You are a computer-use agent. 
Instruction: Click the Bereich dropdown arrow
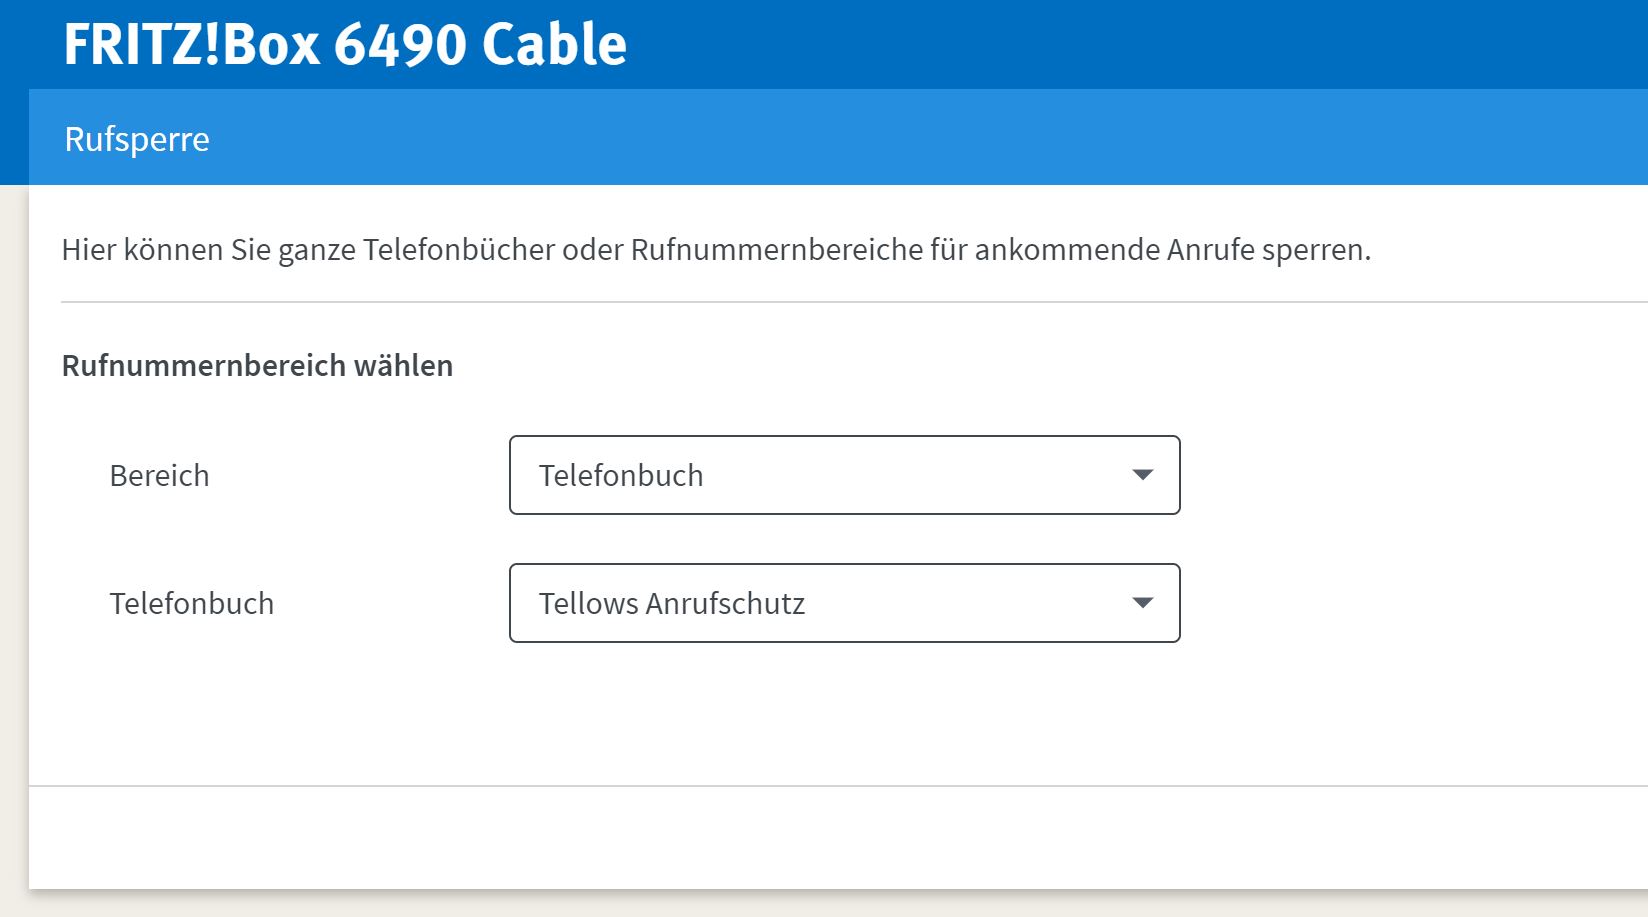pos(1142,475)
